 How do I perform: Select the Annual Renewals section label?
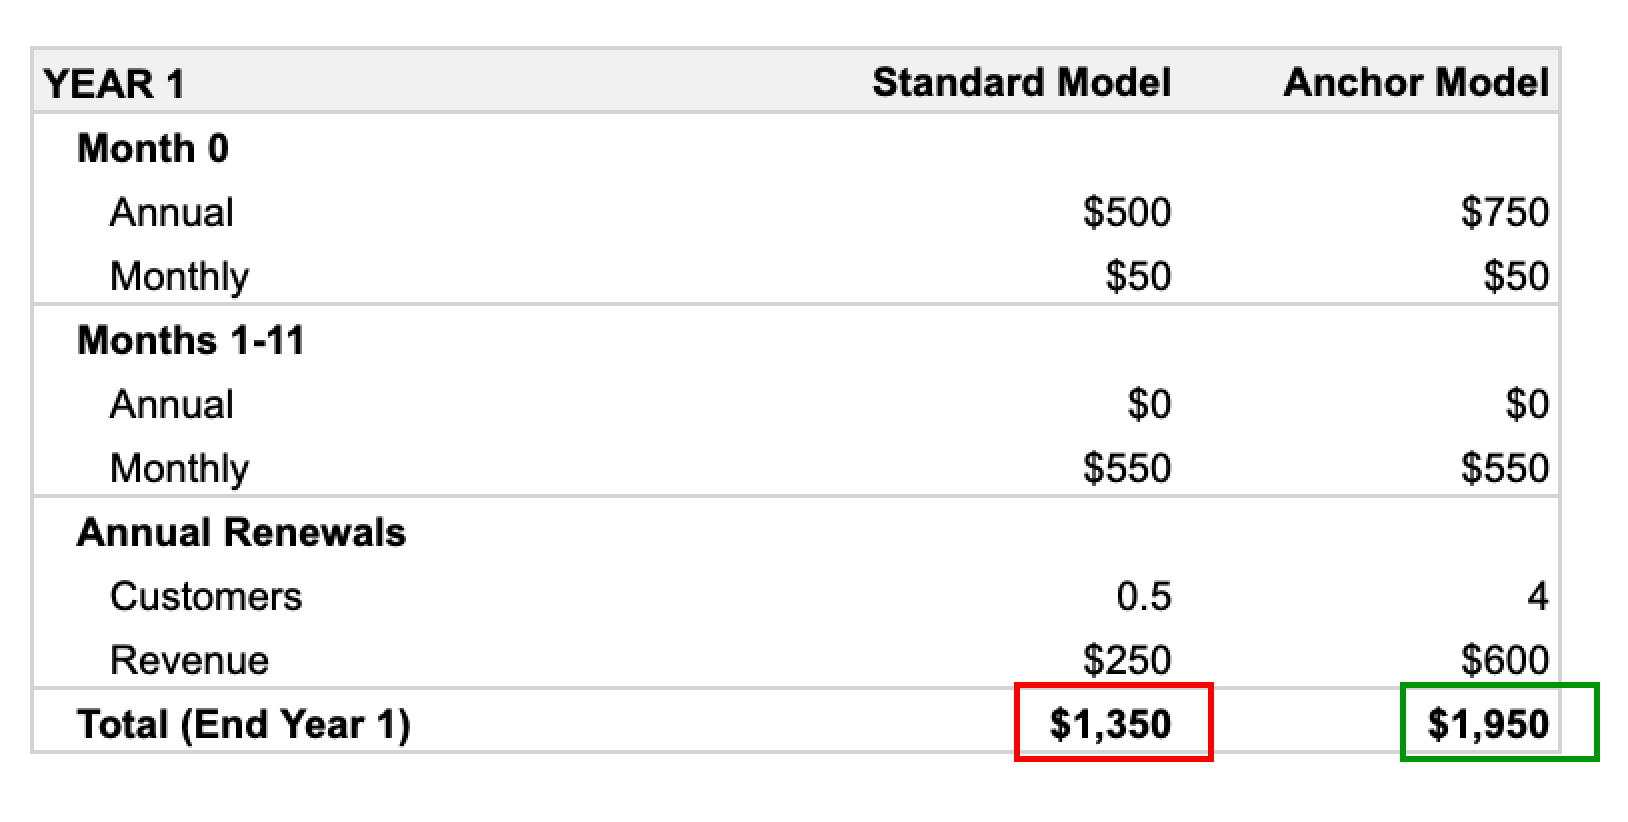(241, 532)
